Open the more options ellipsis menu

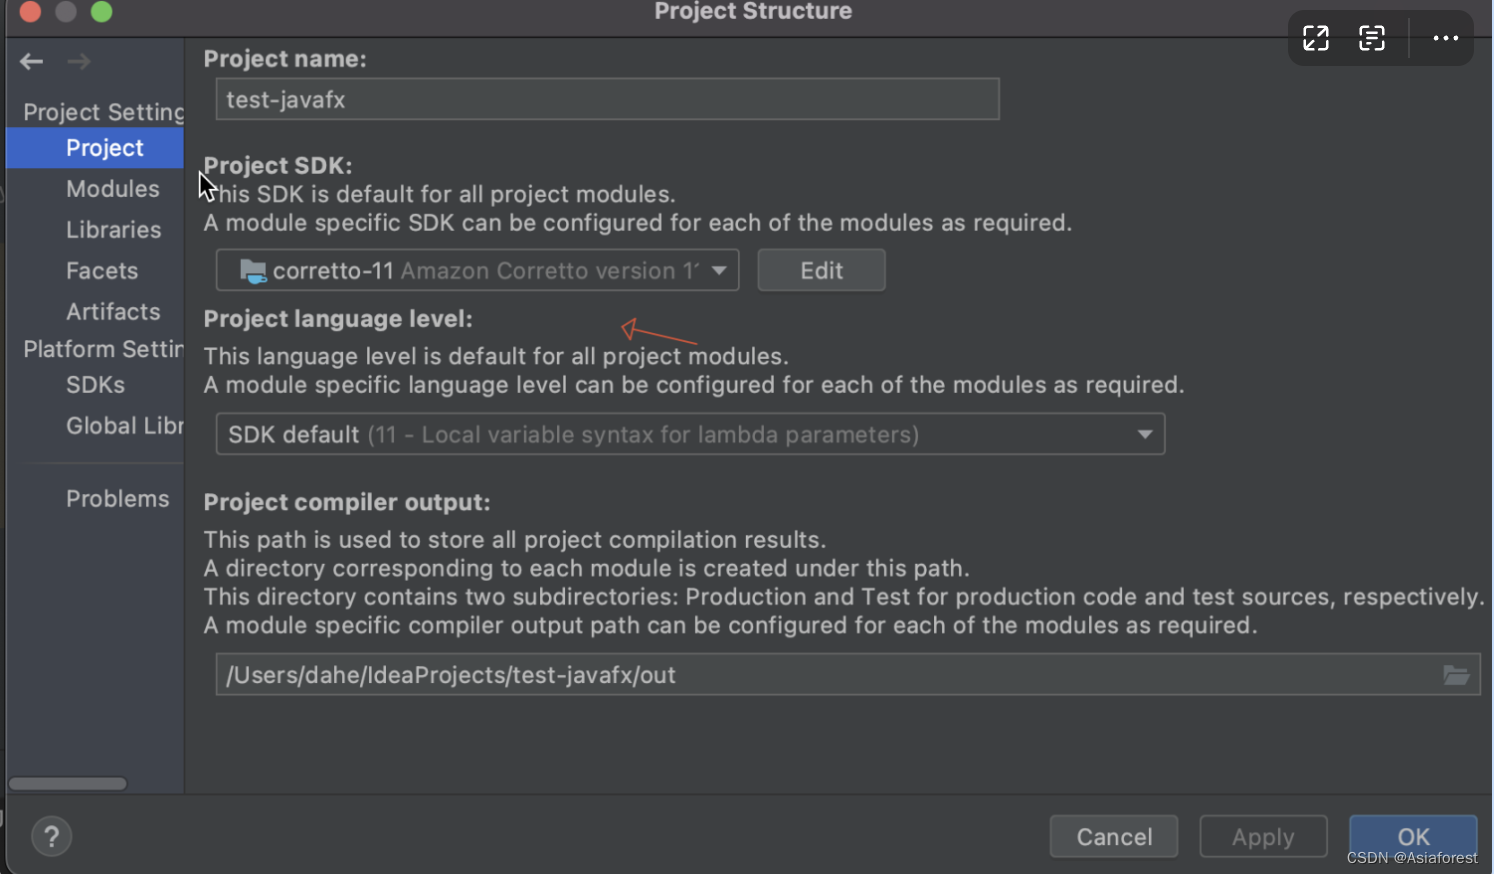tap(1445, 38)
